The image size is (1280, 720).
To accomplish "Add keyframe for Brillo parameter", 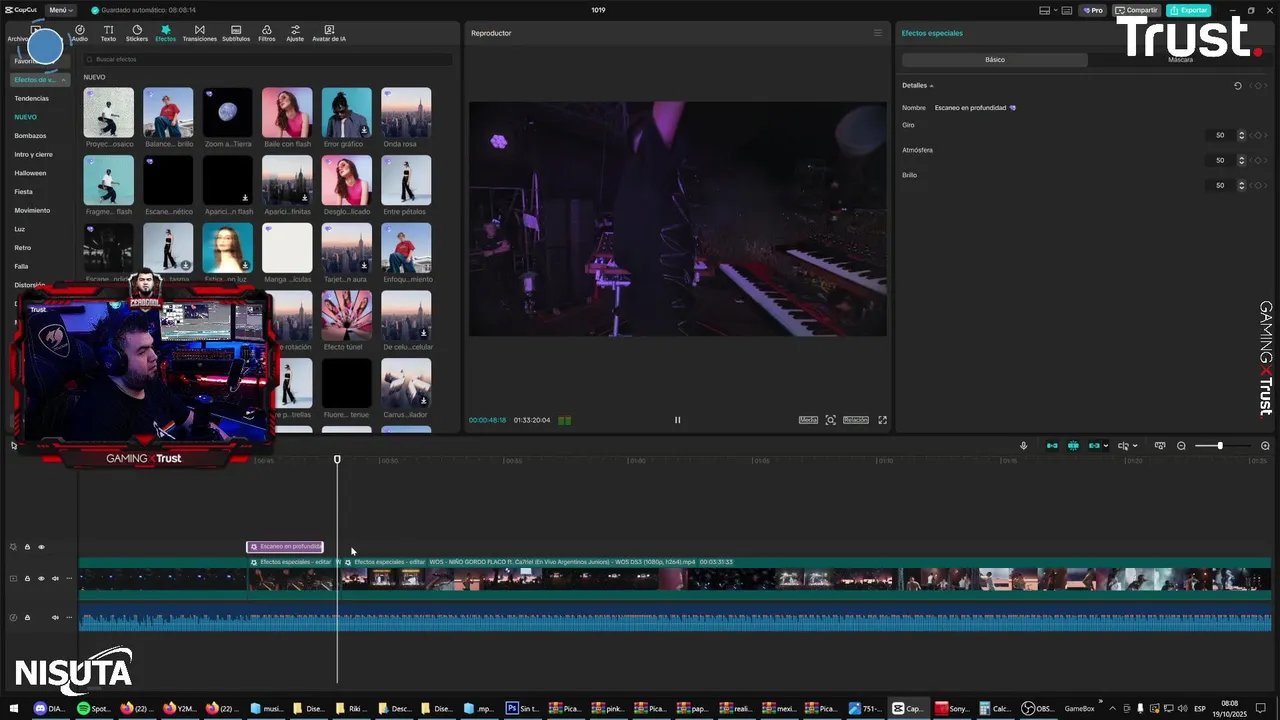I will point(1259,185).
